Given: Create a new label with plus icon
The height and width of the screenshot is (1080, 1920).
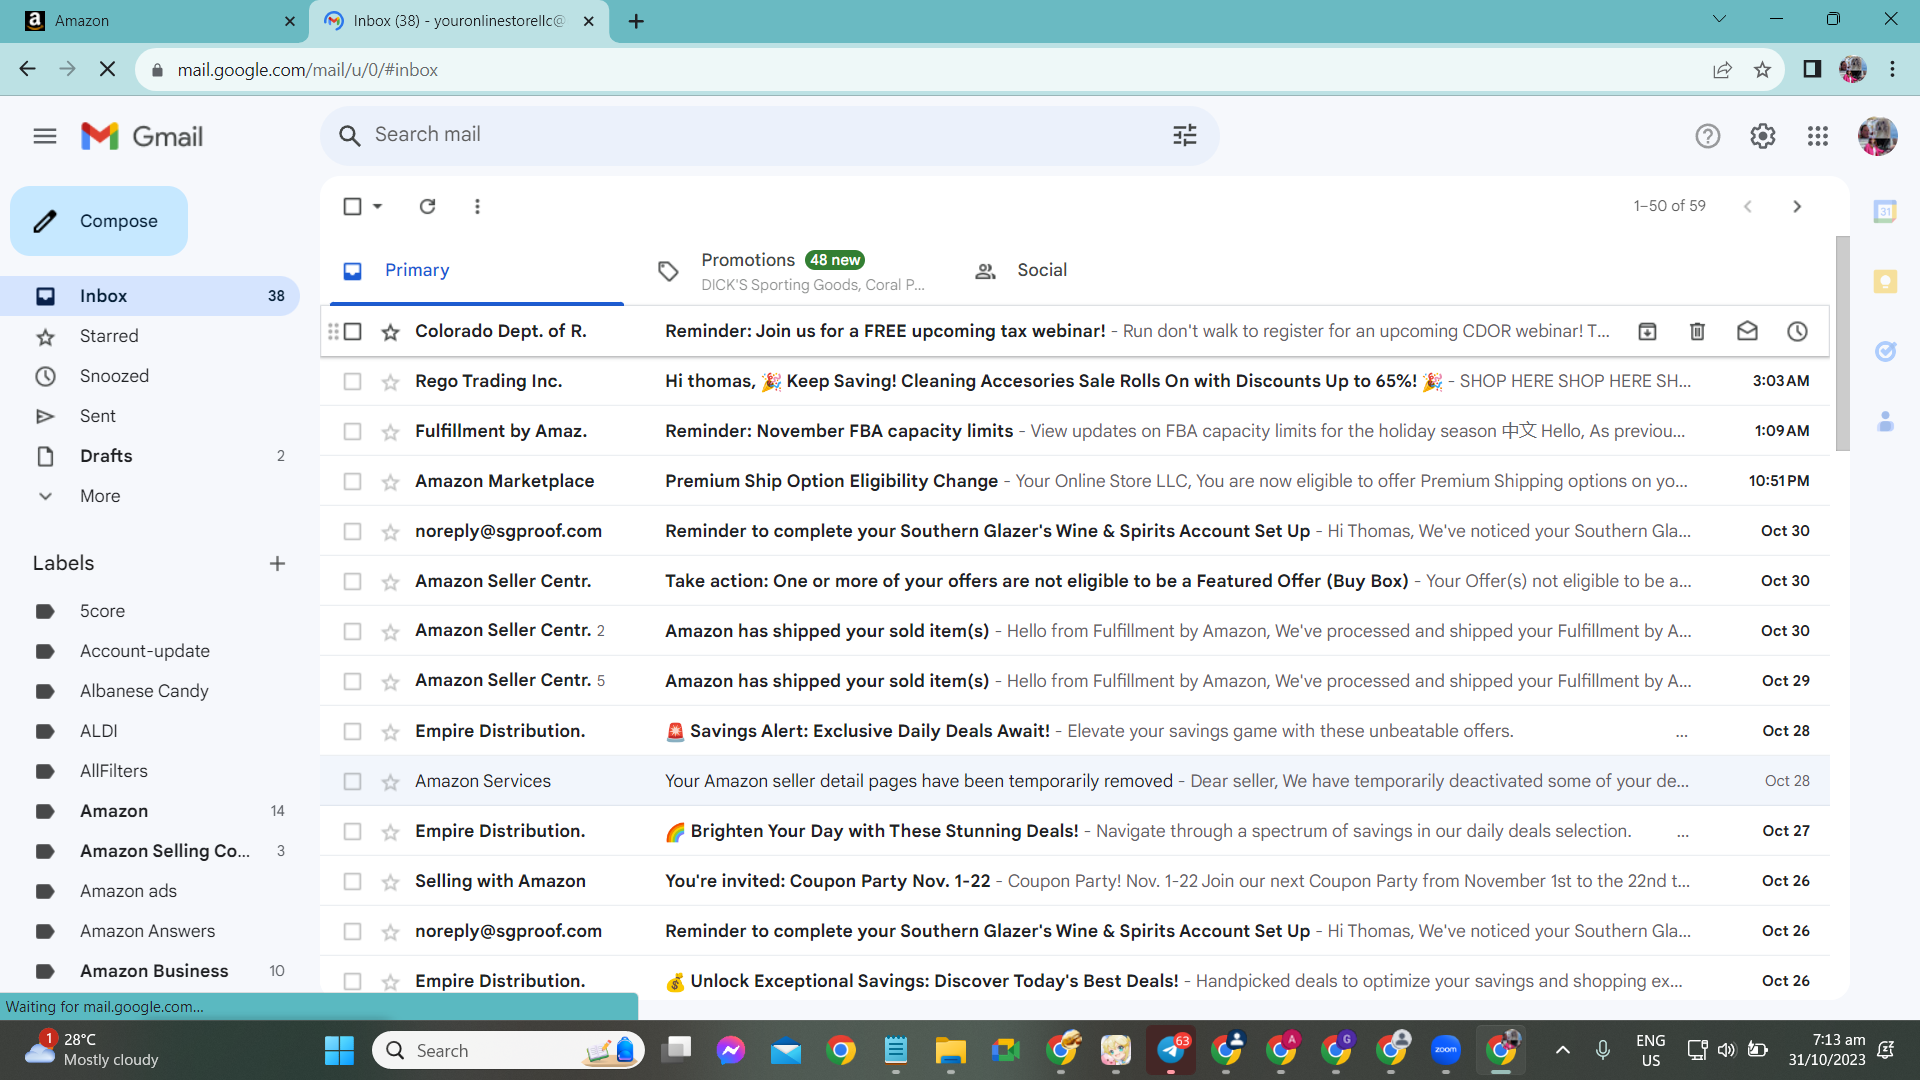Looking at the screenshot, I should [277, 563].
